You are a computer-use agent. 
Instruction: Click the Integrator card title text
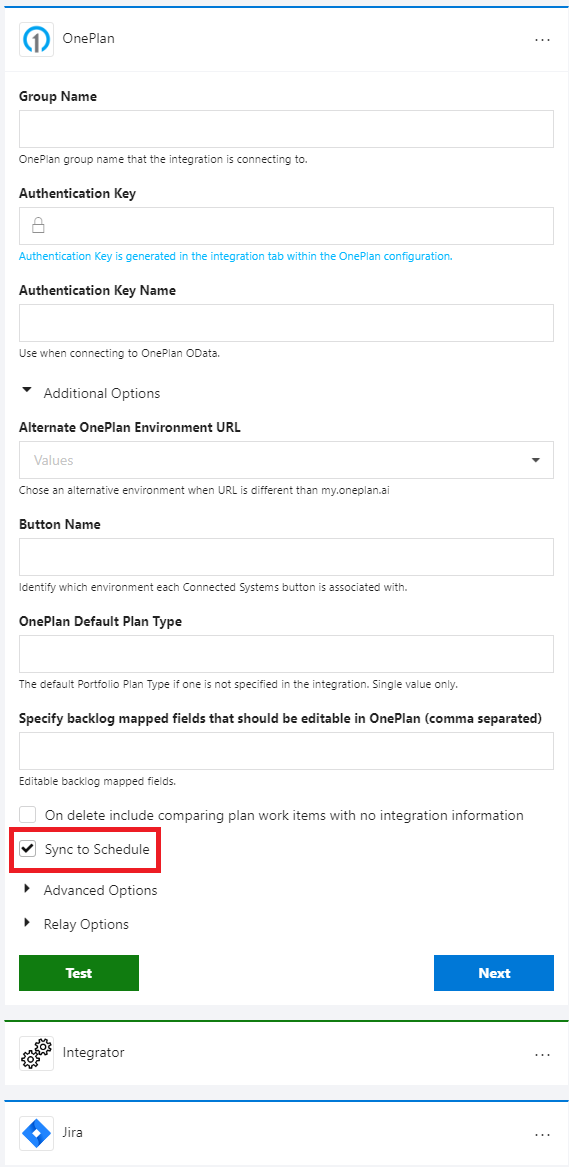pyautogui.click(x=93, y=1052)
